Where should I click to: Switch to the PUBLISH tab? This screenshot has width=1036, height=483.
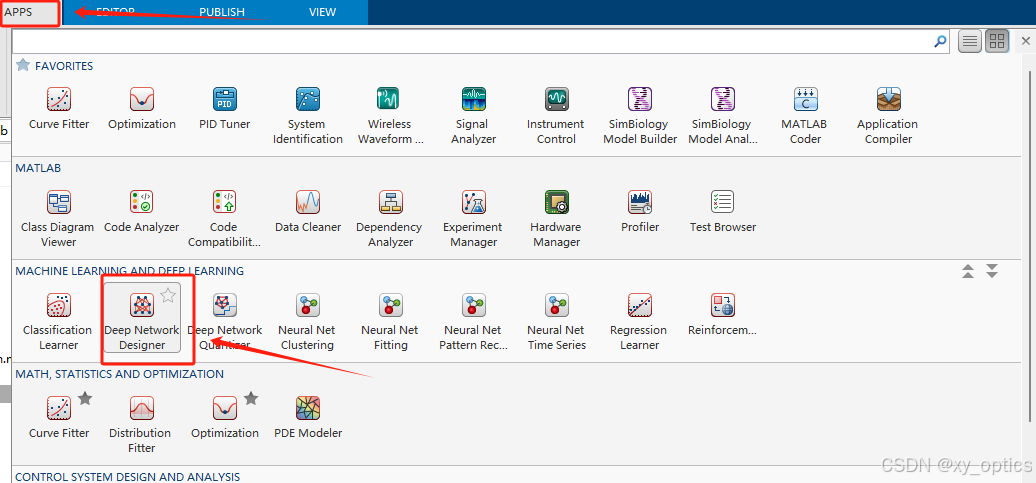[x=222, y=12]
